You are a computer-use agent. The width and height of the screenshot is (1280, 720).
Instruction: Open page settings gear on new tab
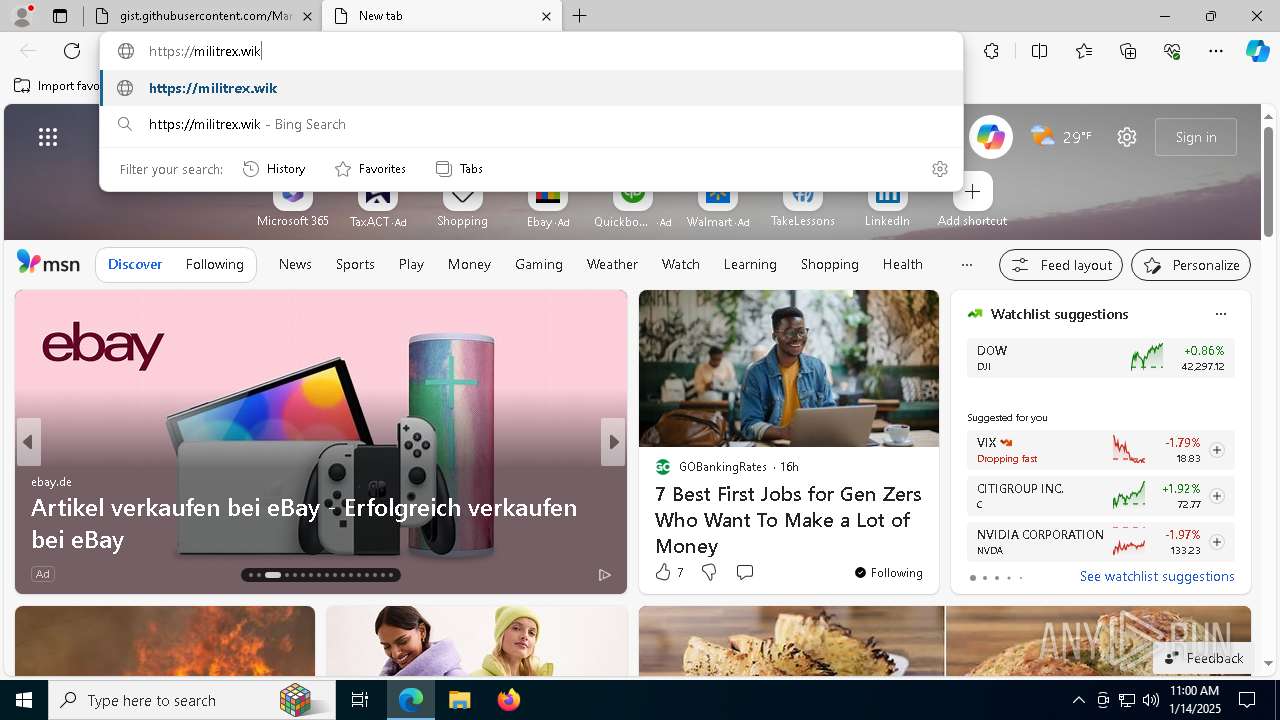click(1127, 137)
